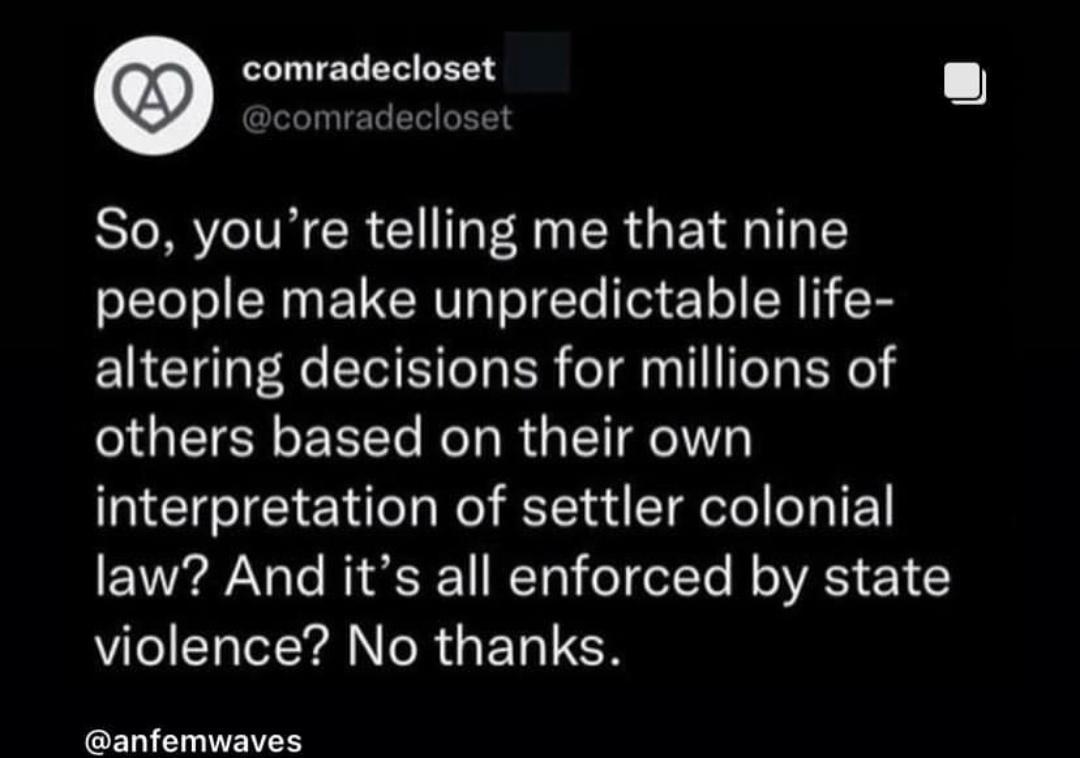Image resolution: width=1080 pixels, height=758 pixels.
Task: Click the @anfemwaves watermark text
Action: (x=190, y=740)
